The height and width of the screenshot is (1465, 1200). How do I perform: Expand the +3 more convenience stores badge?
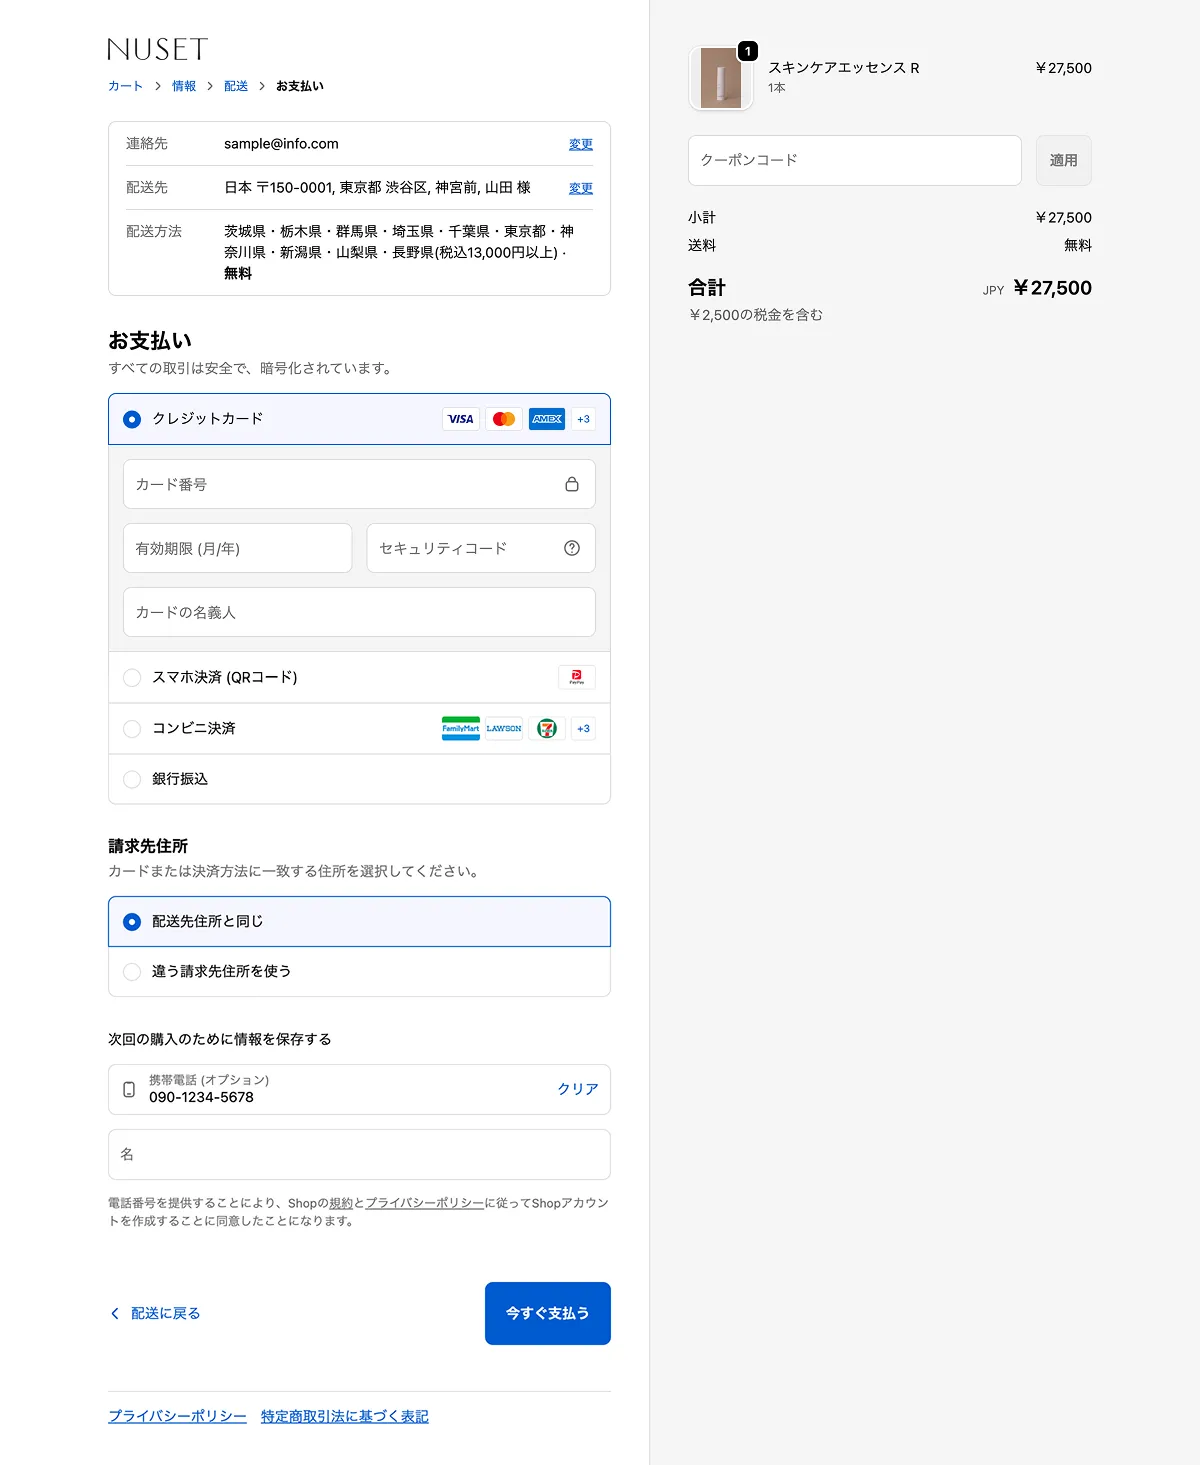point(583,728)
